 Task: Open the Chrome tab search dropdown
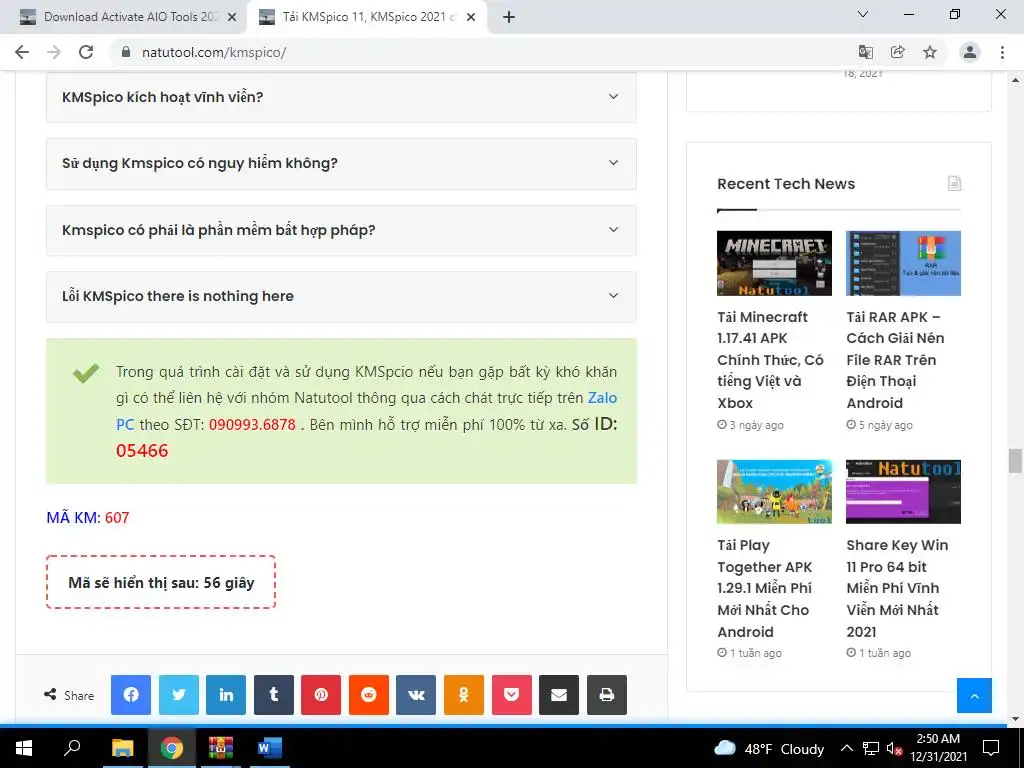pos(862,14)
